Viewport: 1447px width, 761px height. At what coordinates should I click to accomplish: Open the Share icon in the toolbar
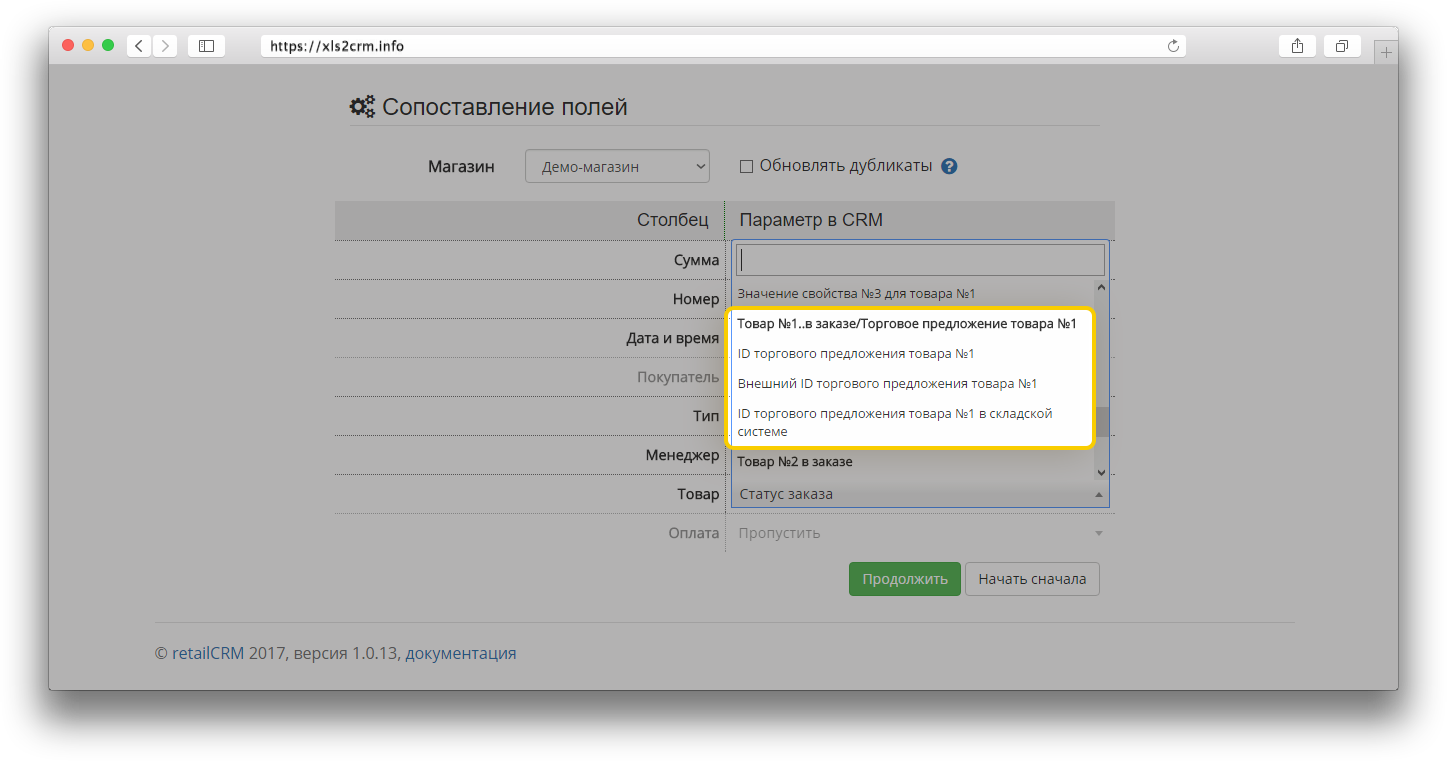tap(1297, 46)
